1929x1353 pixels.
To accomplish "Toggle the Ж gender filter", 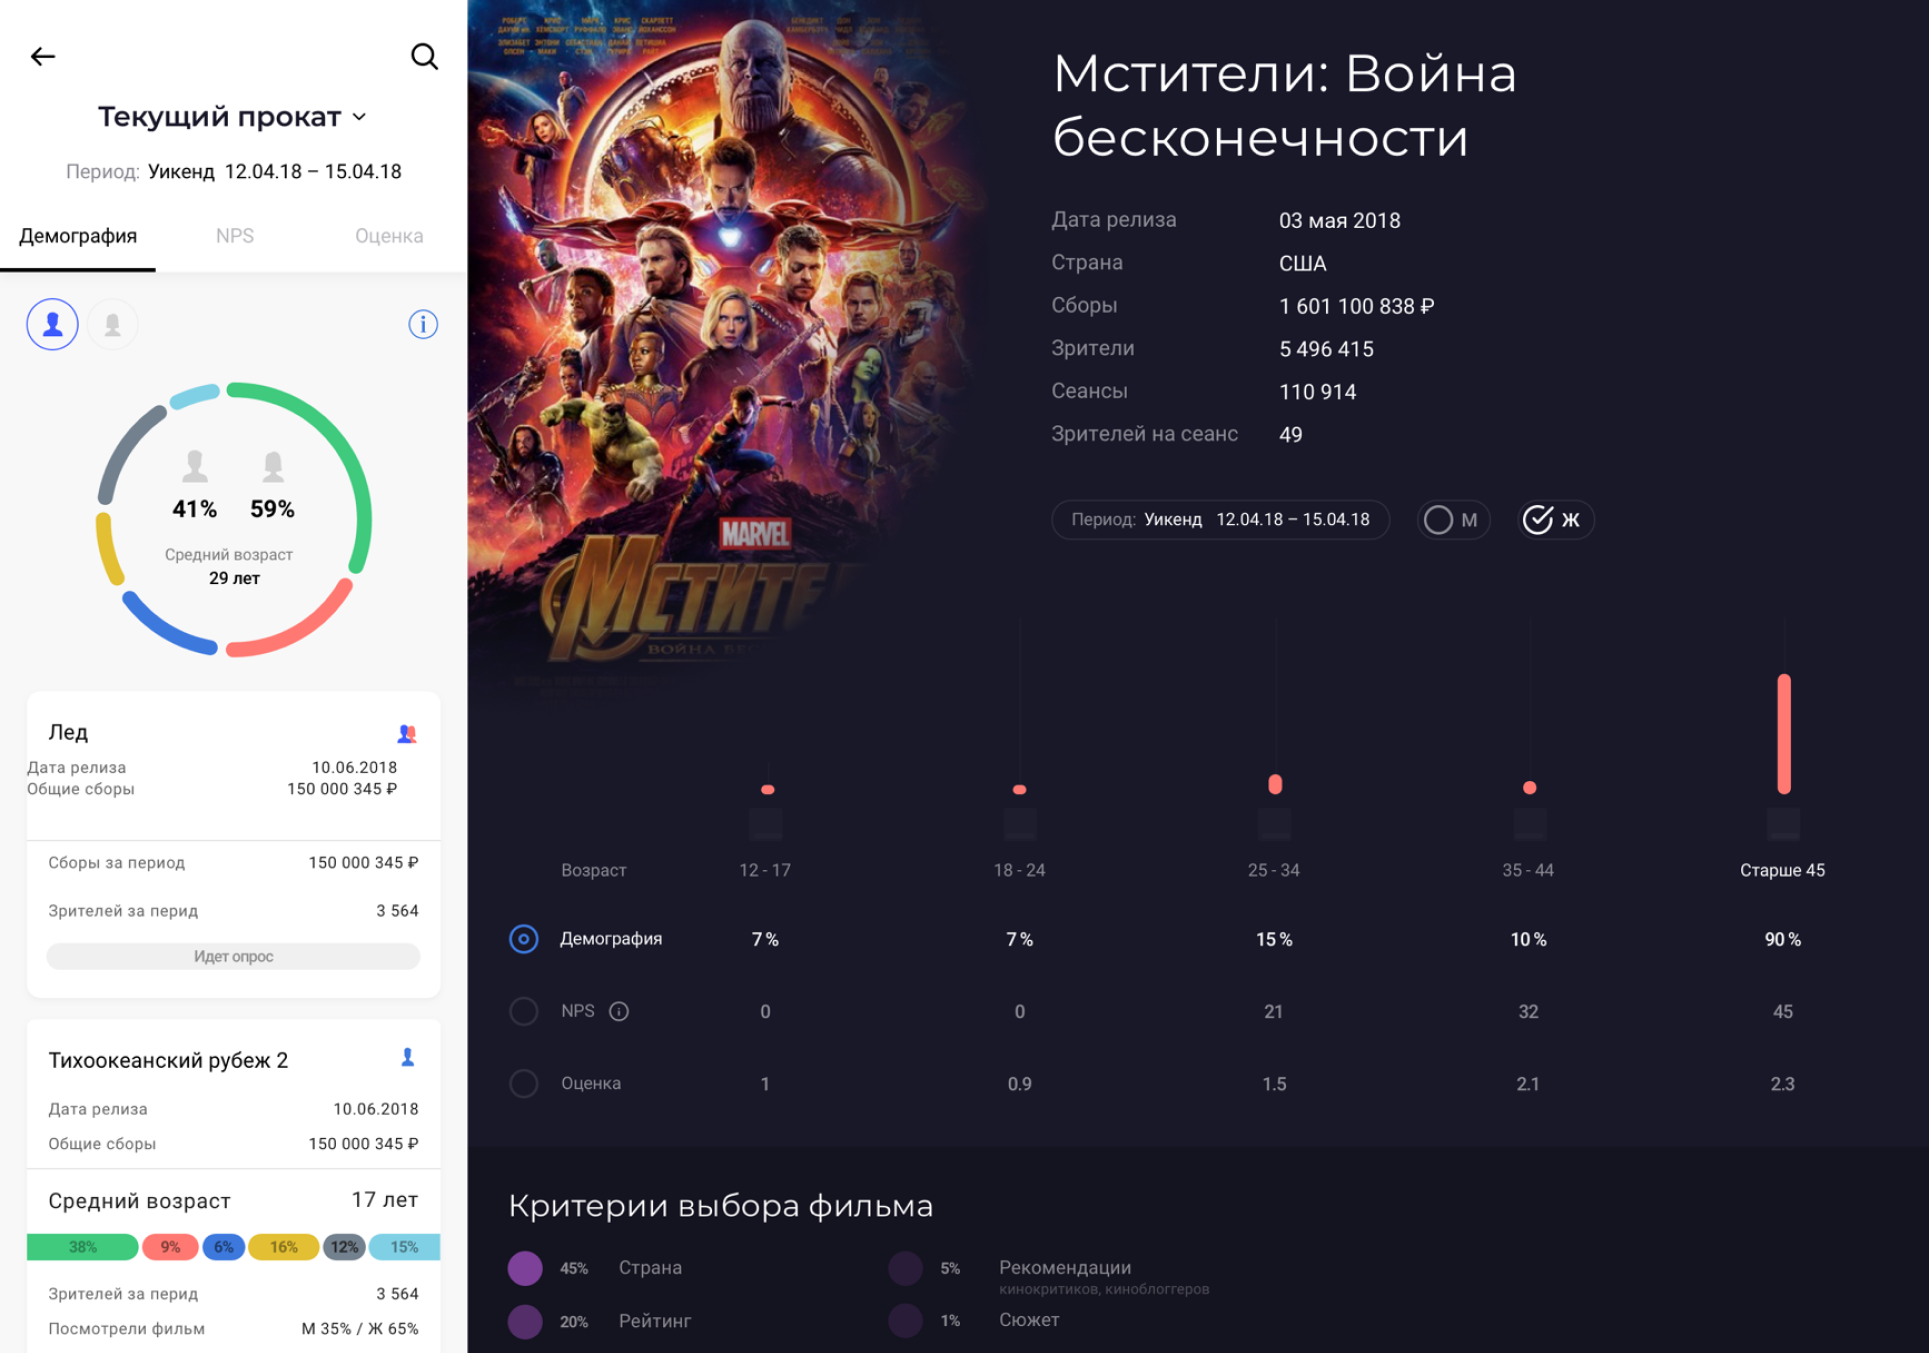I will pyautogui.click(x=1555, y=520).
